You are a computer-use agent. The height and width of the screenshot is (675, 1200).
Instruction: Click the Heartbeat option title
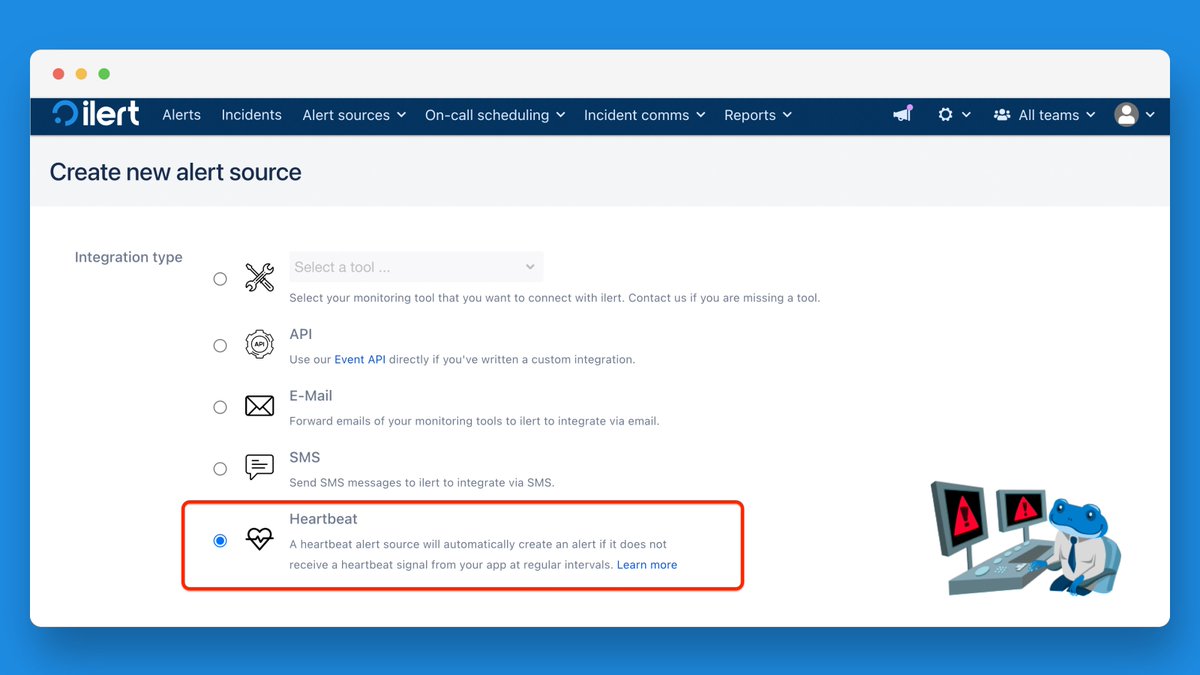(323, 519)
